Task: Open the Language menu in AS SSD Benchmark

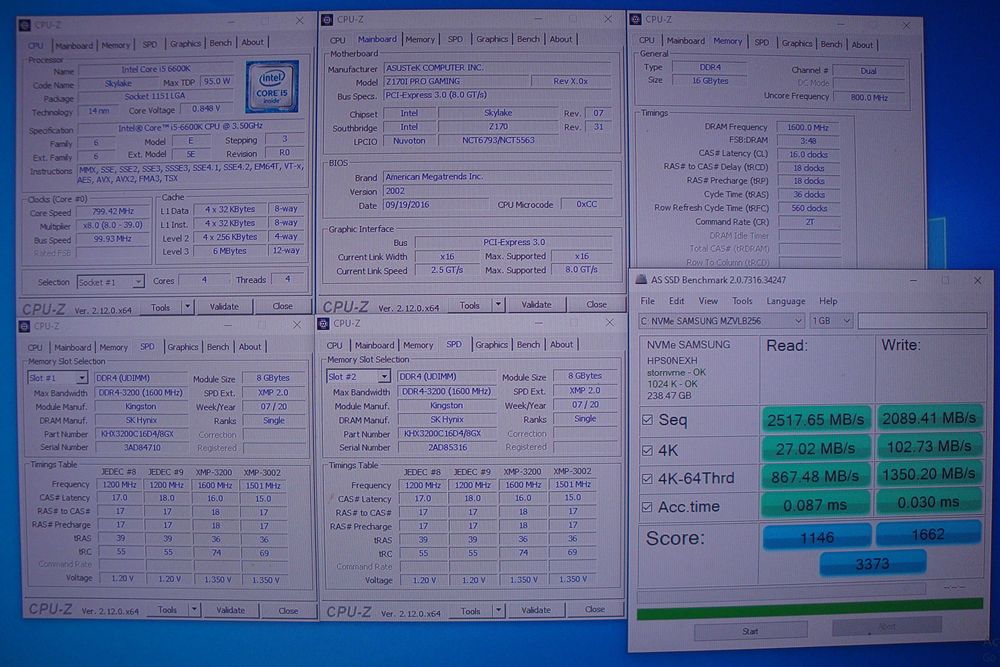Action: tap(785, 301)
